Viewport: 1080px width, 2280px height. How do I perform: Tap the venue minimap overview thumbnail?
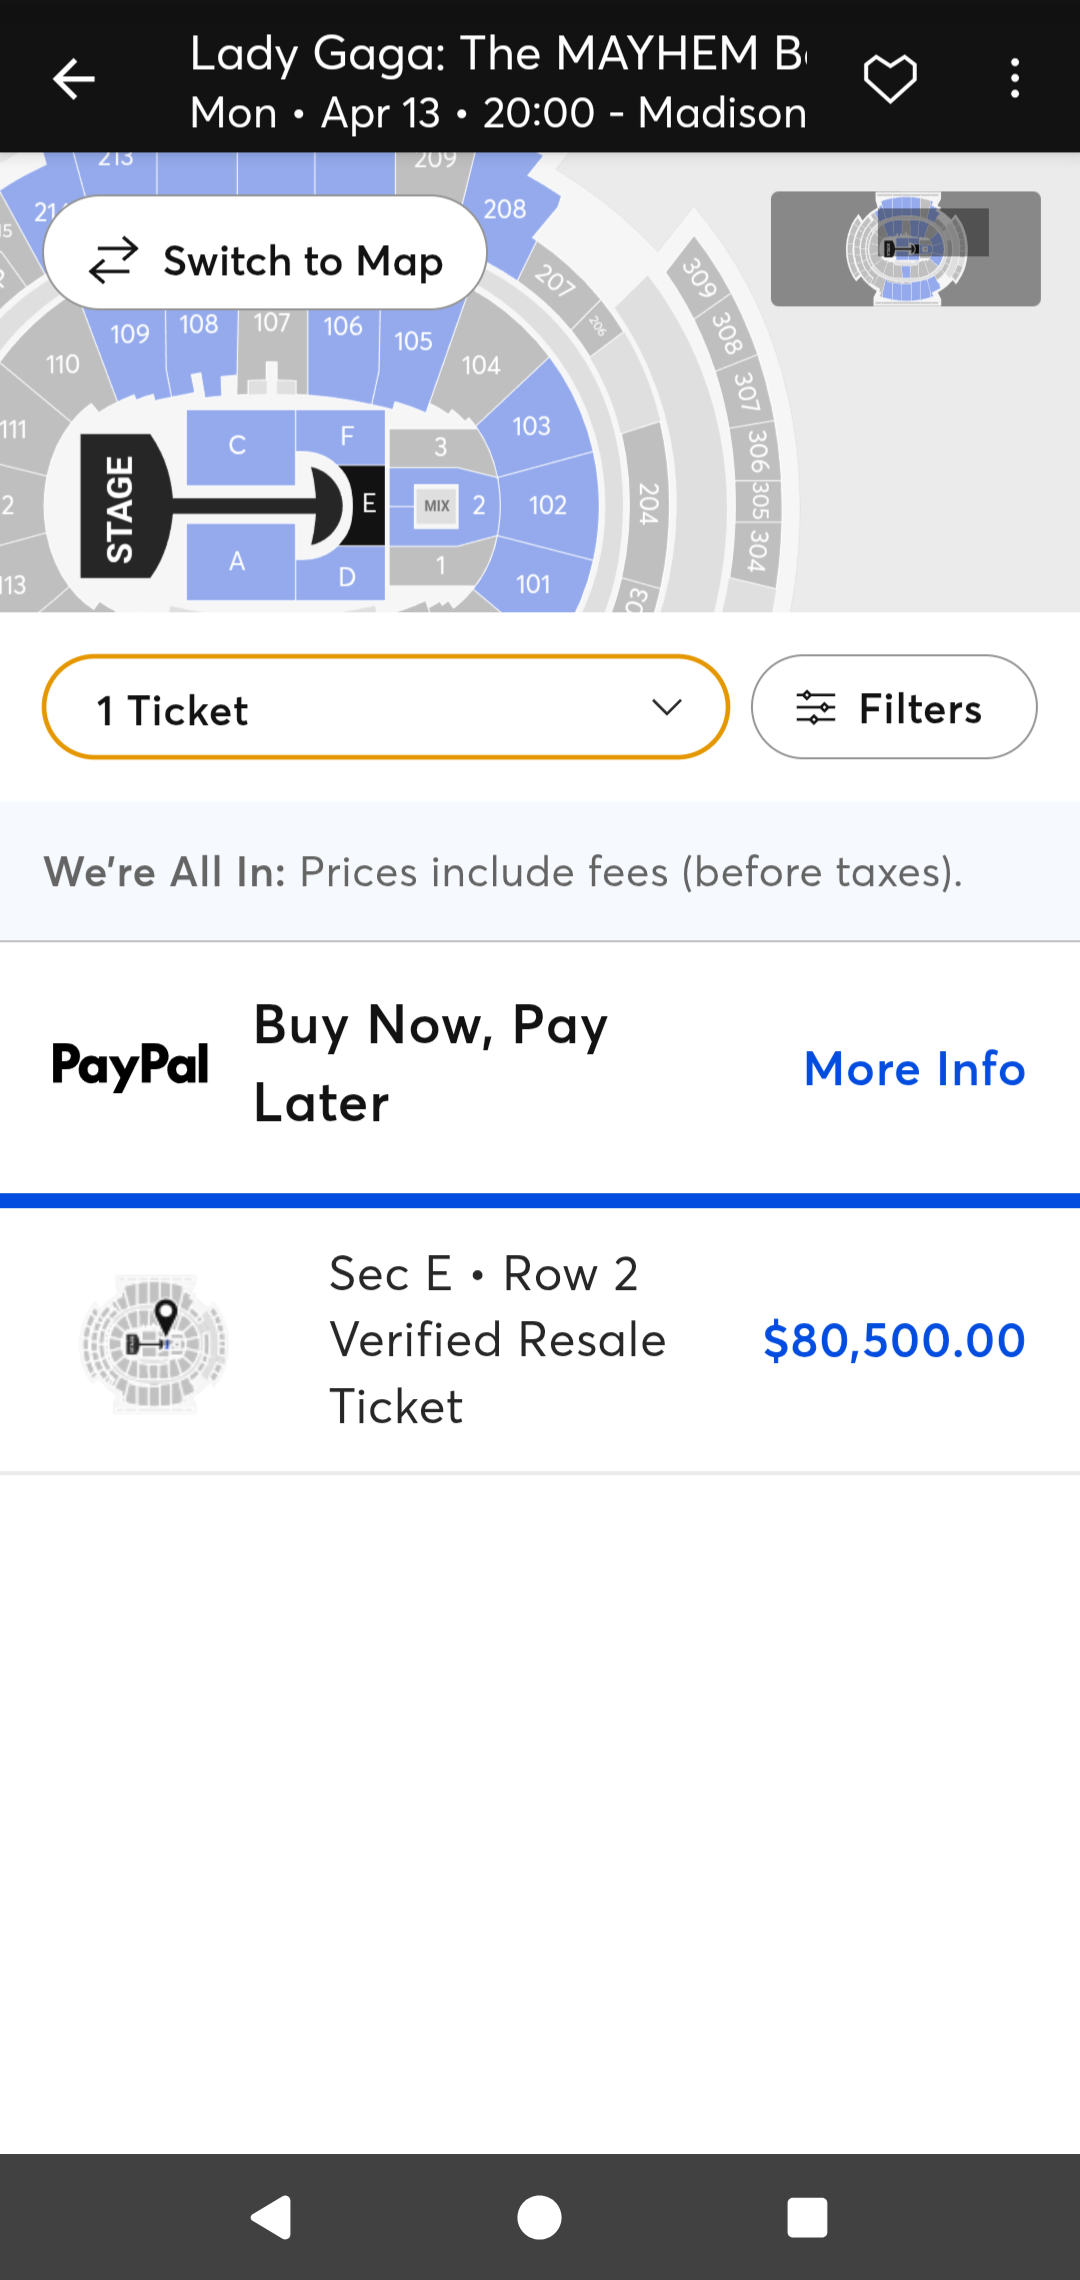click(905, 248)
